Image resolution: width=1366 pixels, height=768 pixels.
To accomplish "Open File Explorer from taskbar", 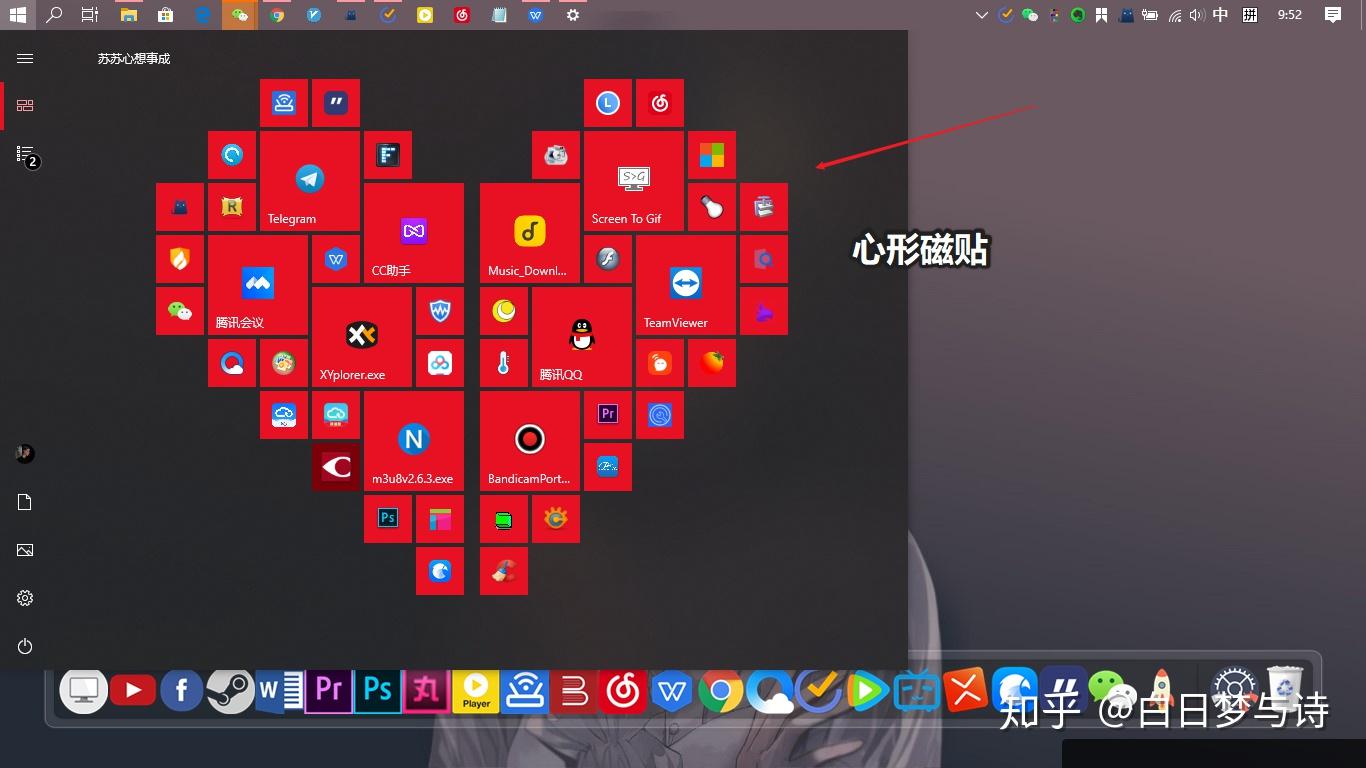I will (128, 15).
